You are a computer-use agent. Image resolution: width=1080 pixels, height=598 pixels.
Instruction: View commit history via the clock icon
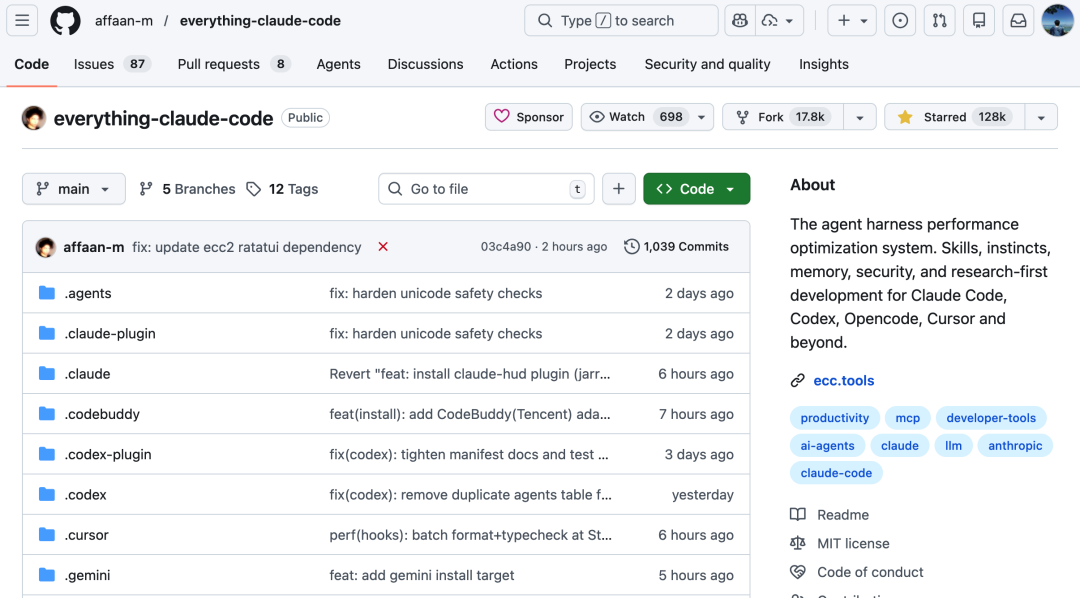coord(630,246)
